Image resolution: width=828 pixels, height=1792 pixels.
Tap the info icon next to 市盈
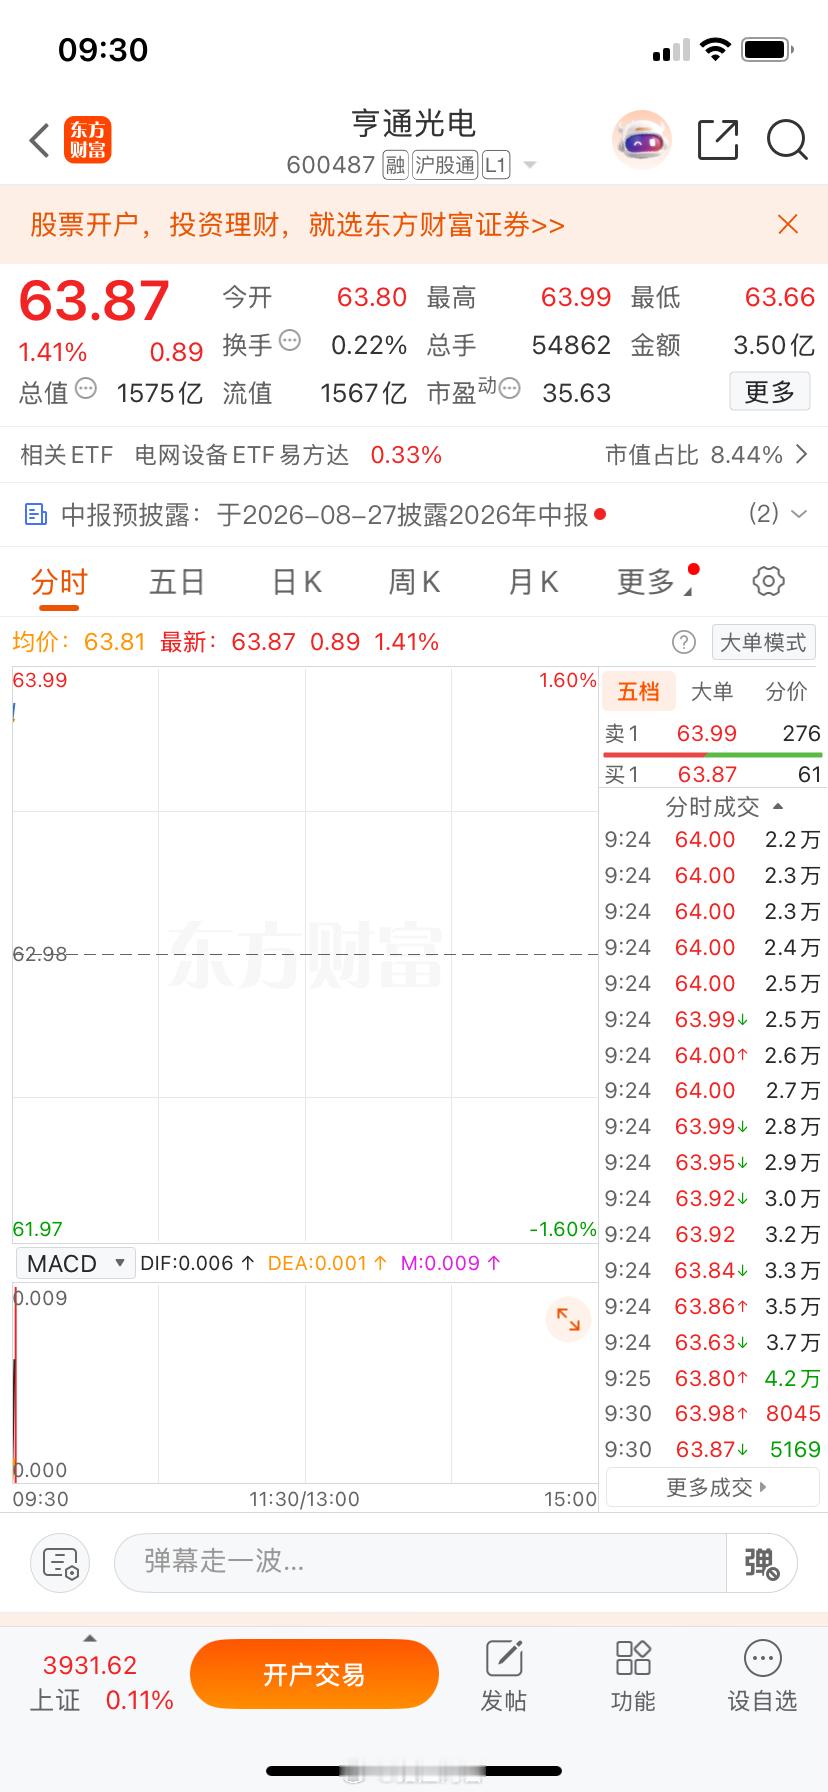point(510,388)
